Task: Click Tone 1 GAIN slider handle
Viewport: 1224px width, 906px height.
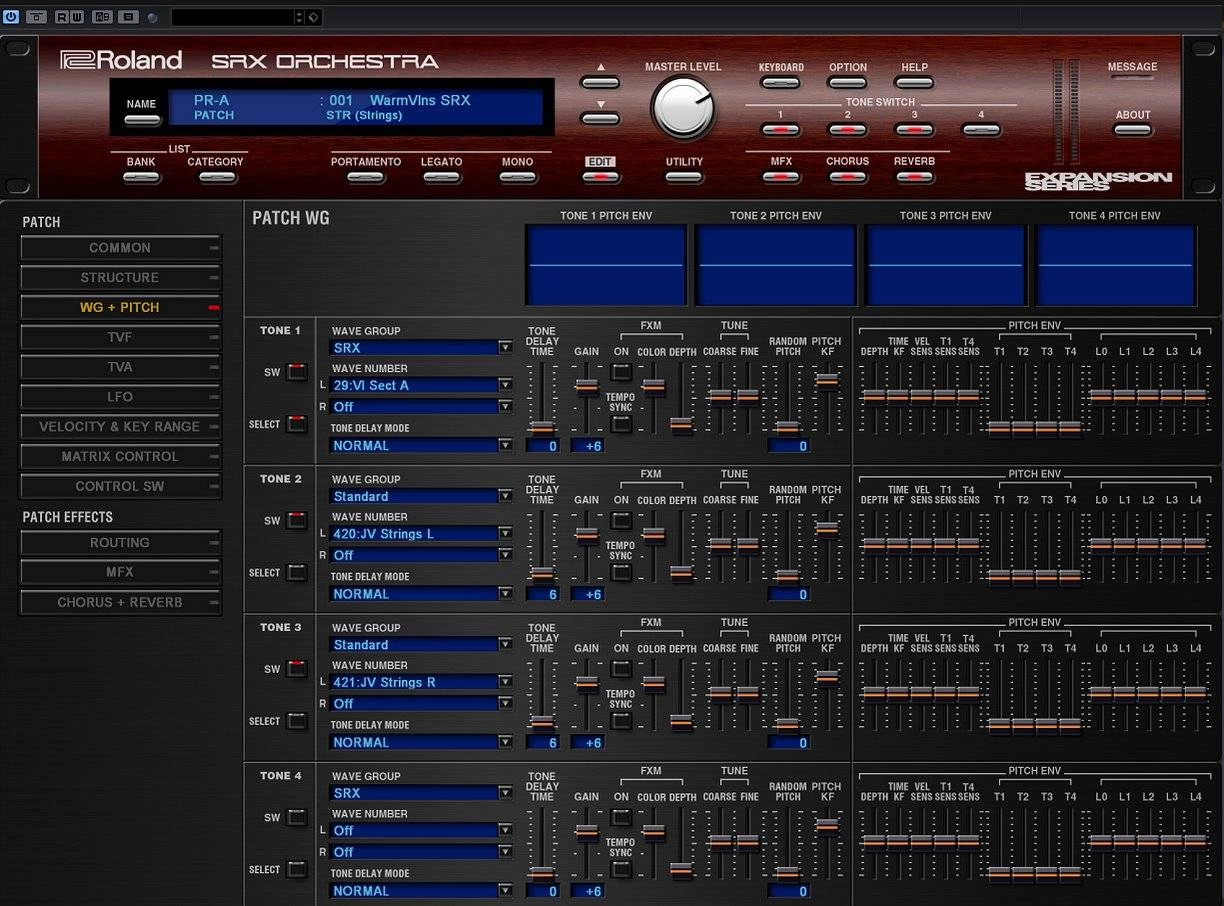Action: point(587,387)
